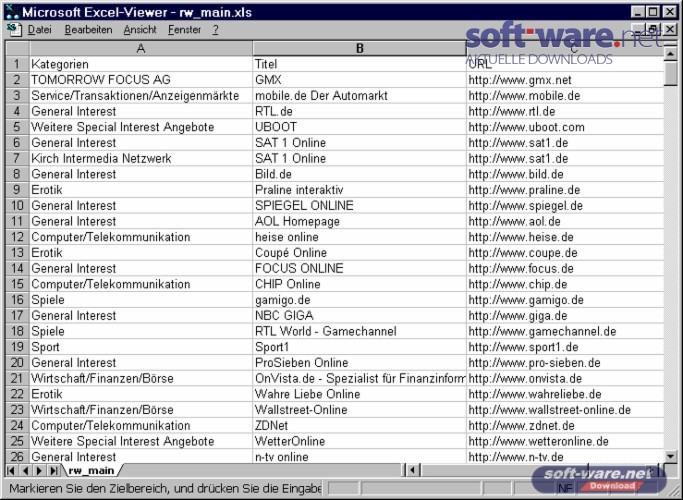Select Coupé Online cell
The width and height of the screenshot is (683, 500).
(359, 253)
